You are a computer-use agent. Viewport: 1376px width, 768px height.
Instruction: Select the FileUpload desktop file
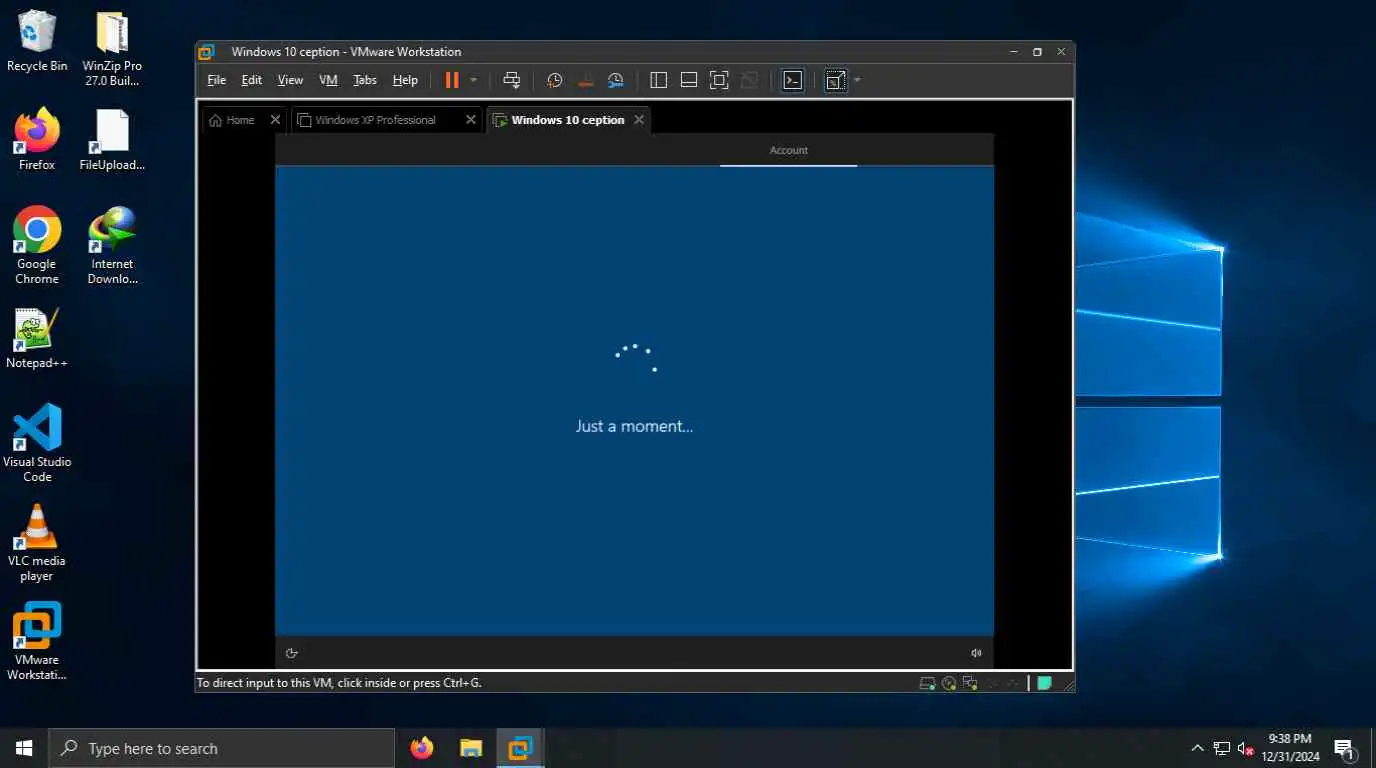coord(112,139)
